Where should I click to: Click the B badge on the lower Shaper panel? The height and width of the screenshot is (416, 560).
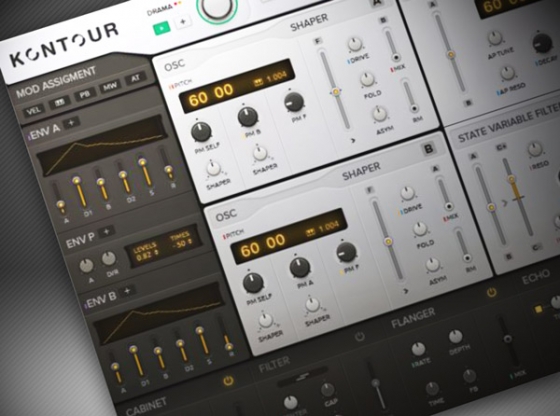point(428,148)
